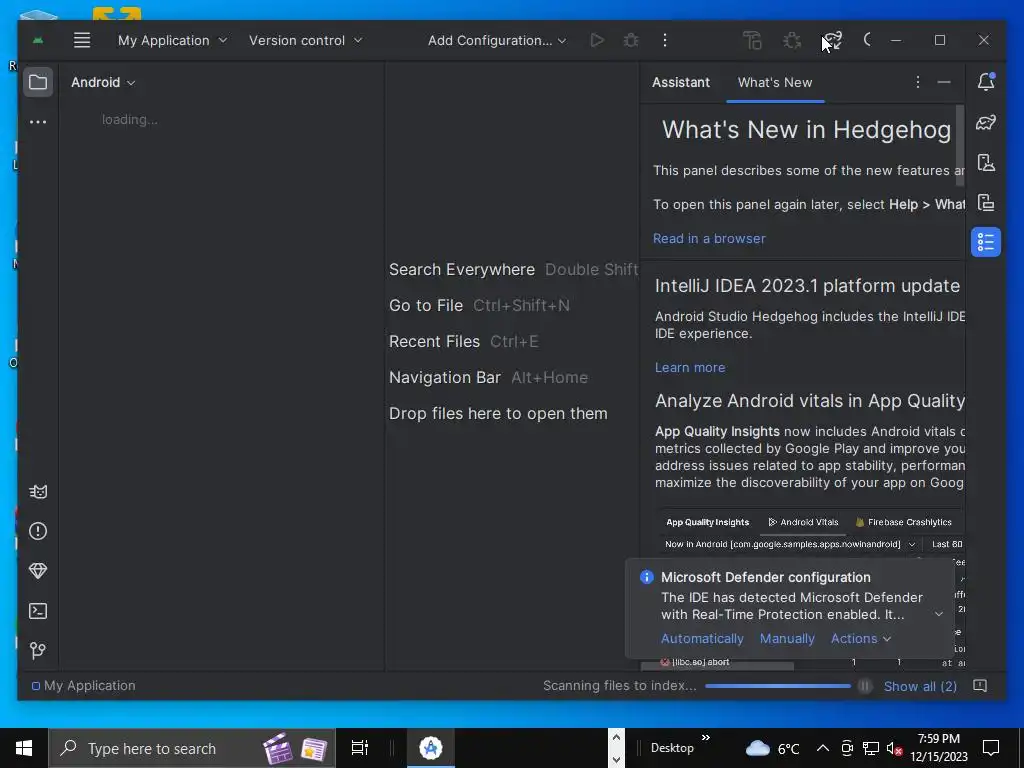The image size is (1024, 768).
Task: Open the Gradle tool window elephant icon
Action: [986, 122]
